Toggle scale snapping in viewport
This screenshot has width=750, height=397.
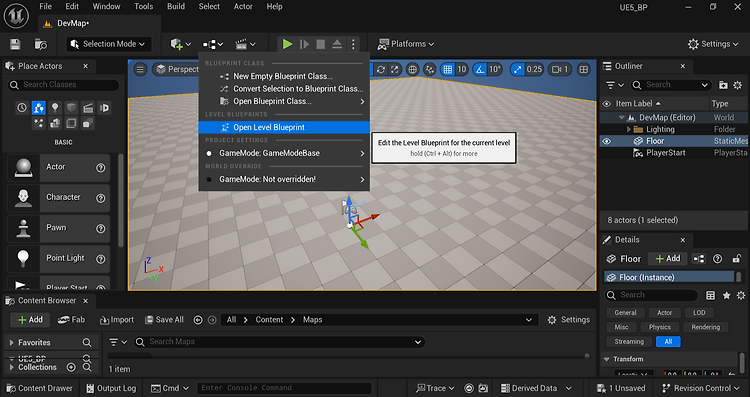(517, 69)
